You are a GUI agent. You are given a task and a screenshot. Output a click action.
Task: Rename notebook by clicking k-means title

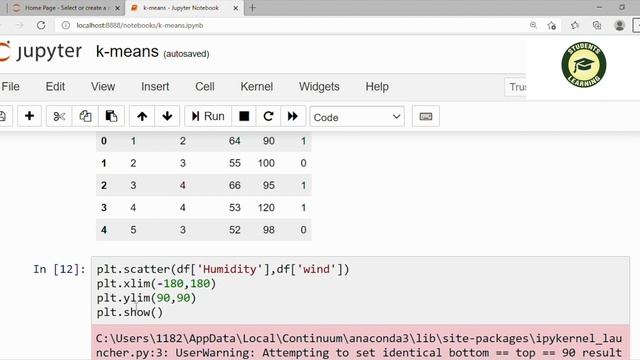click(127, 52)
